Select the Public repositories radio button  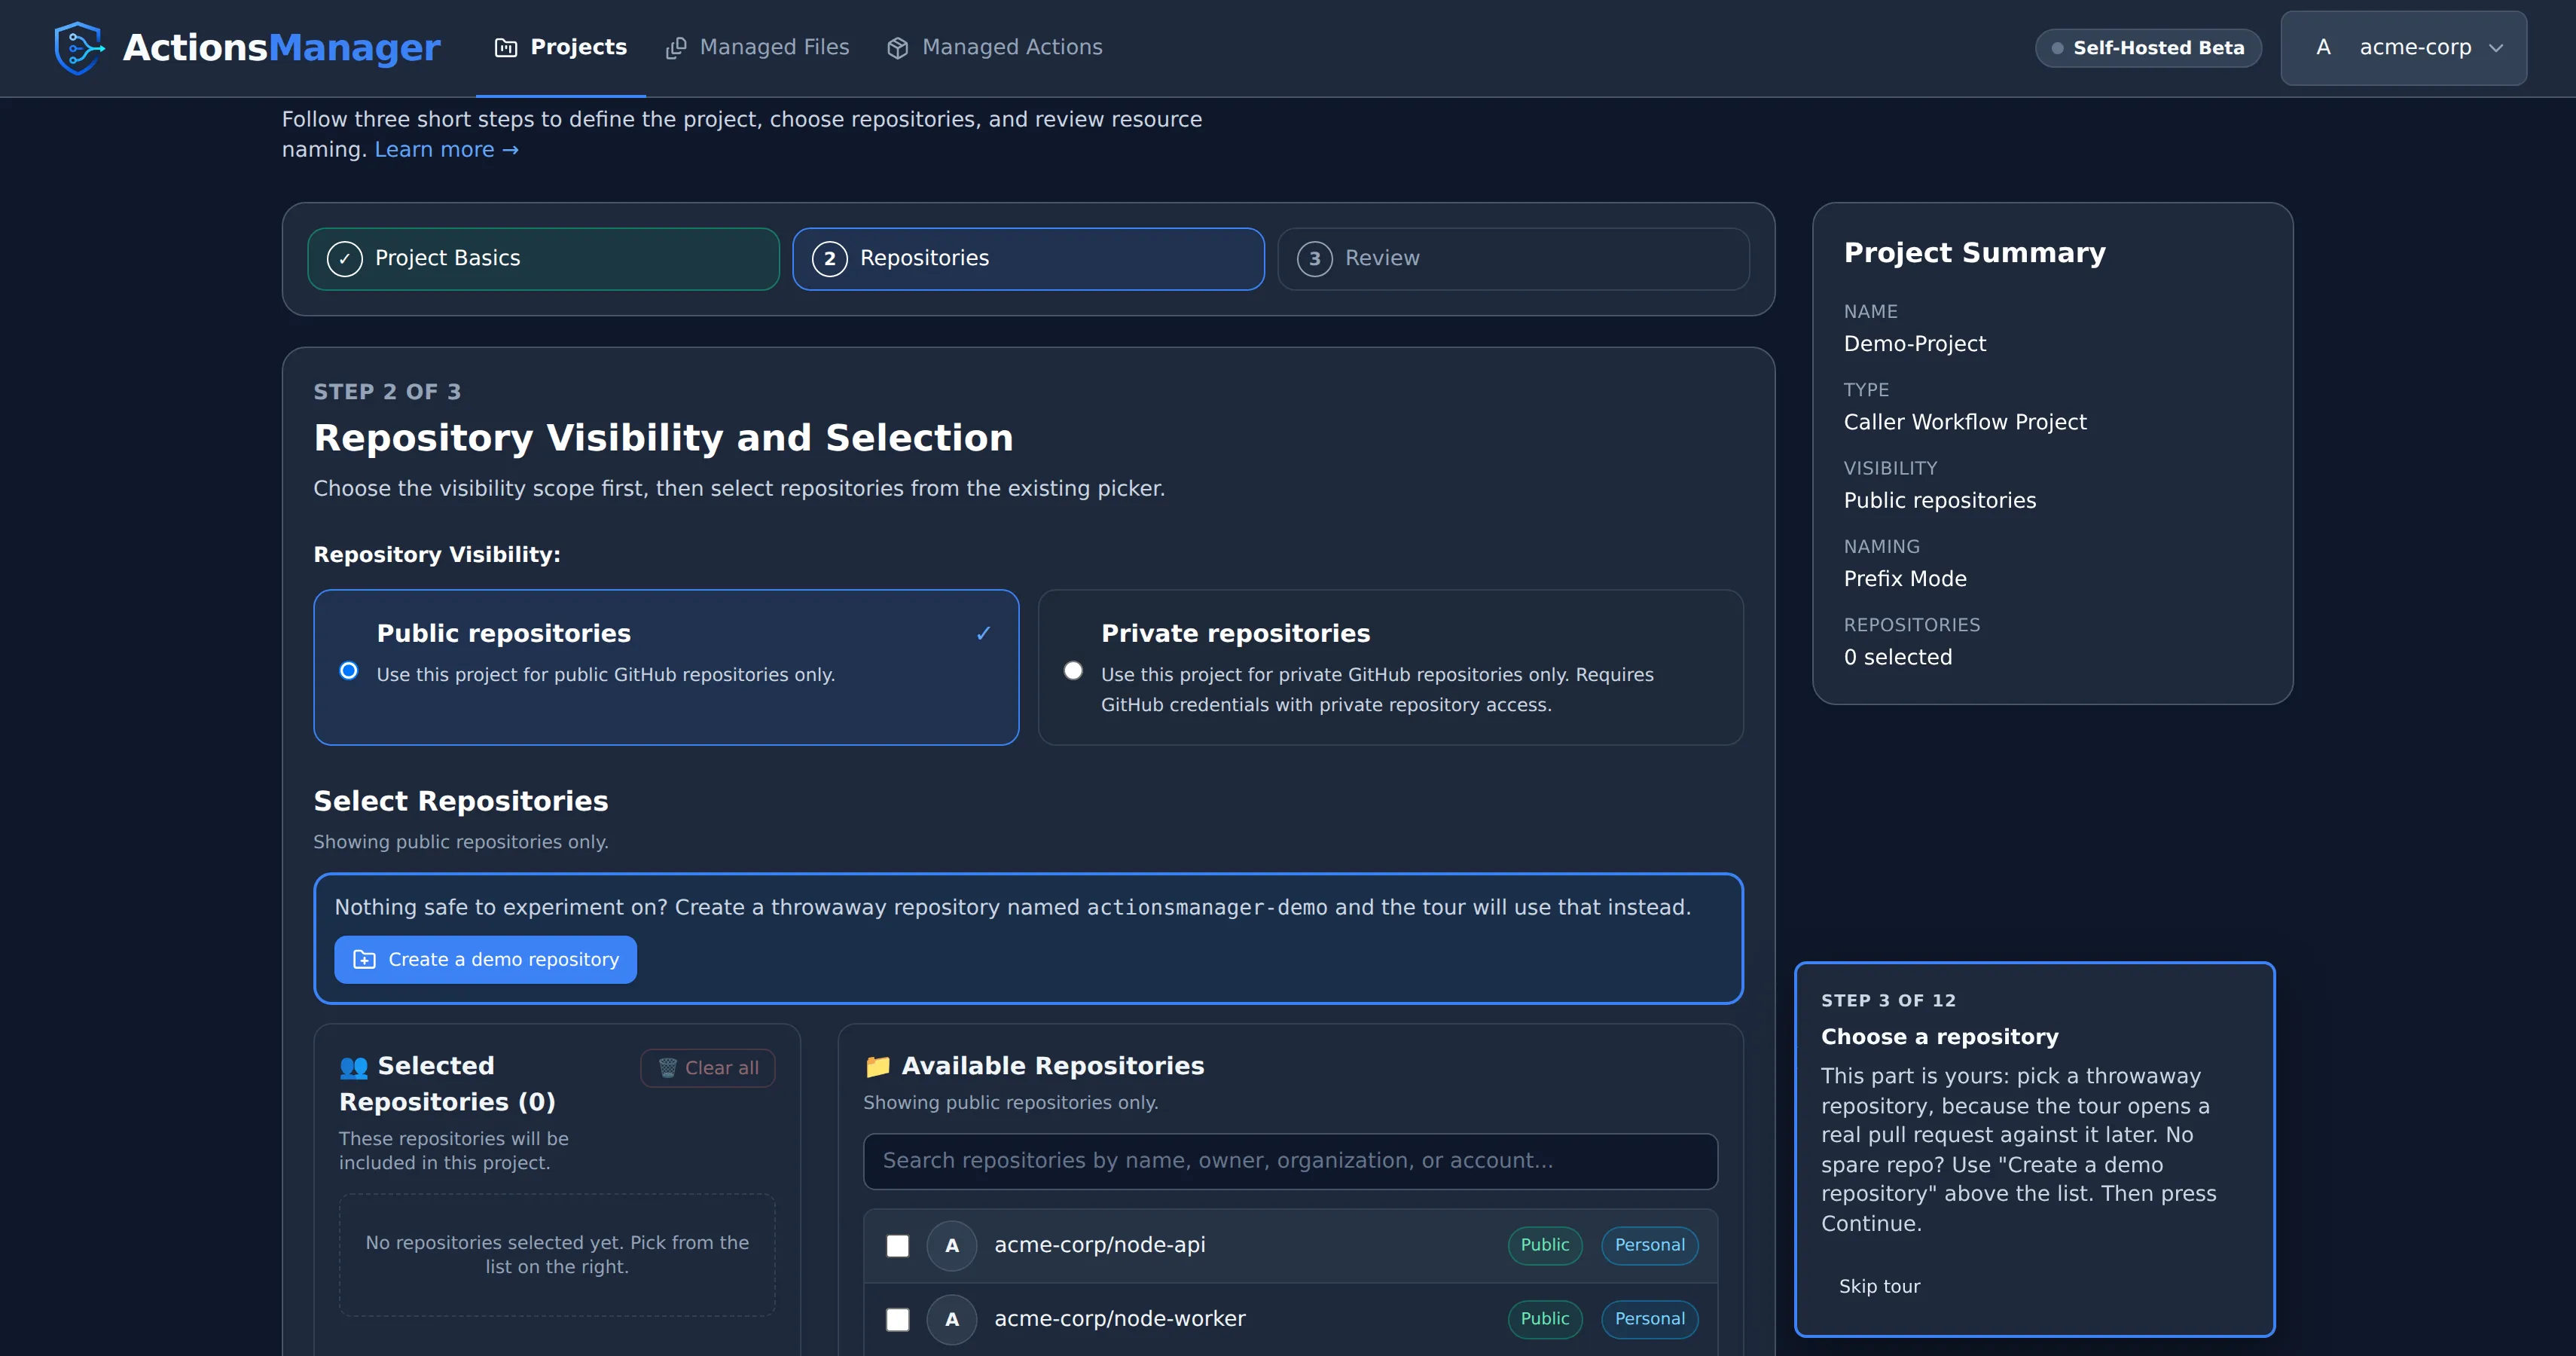(x=348, y=671)
